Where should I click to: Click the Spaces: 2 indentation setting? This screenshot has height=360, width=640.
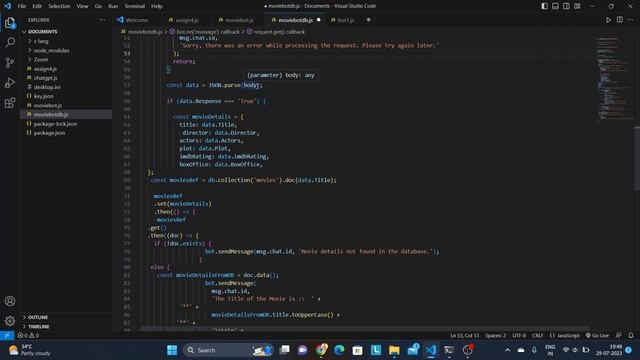coord(496,336)
